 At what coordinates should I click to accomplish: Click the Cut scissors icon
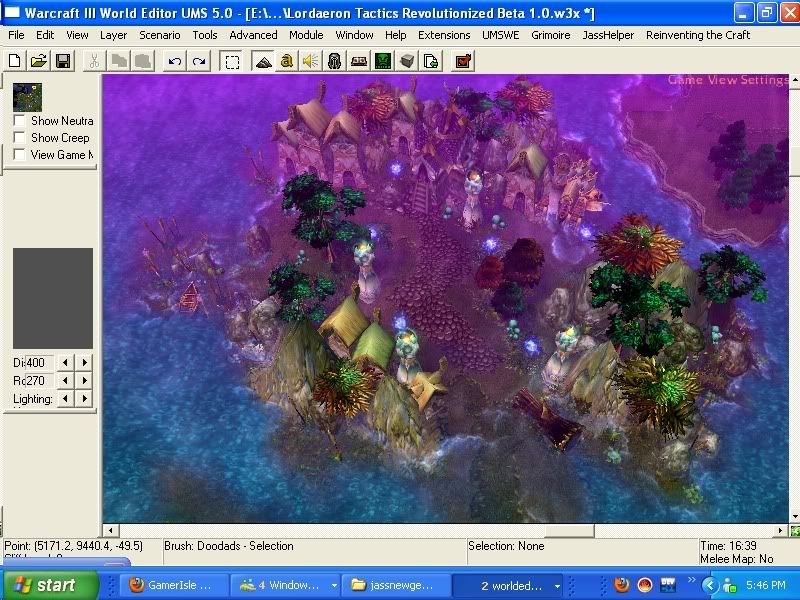[94, 61]
